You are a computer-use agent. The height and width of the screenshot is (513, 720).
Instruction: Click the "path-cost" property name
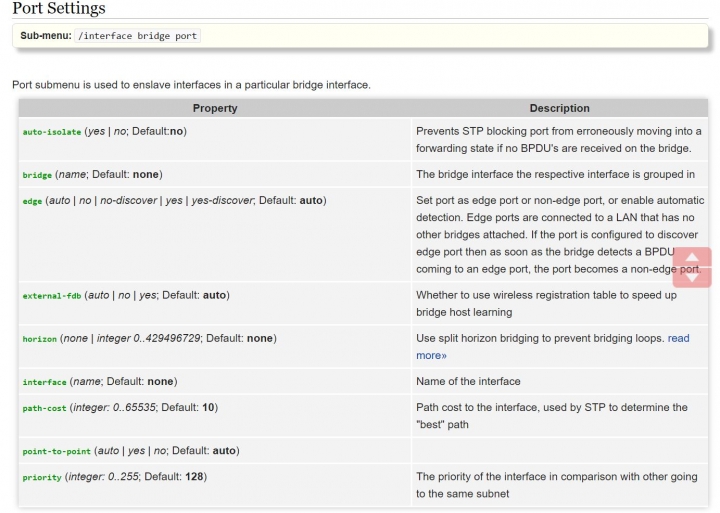45,408
